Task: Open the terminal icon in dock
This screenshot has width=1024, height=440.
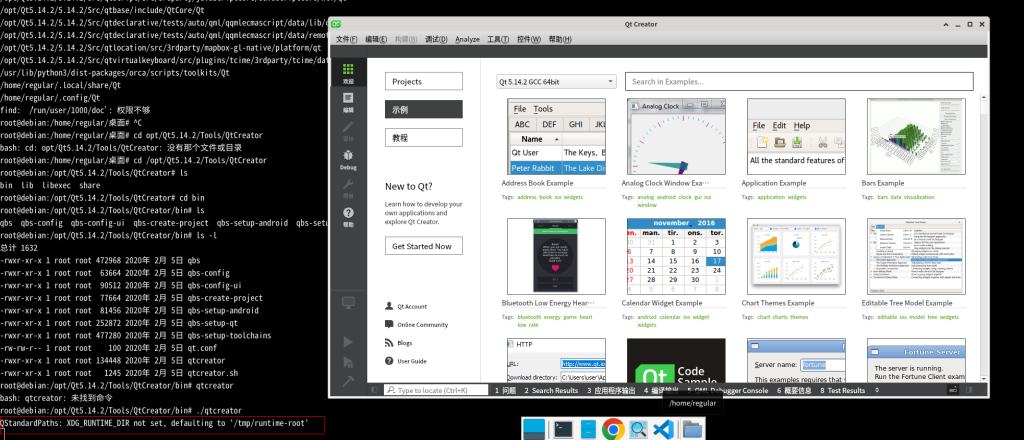Action: 565,429
